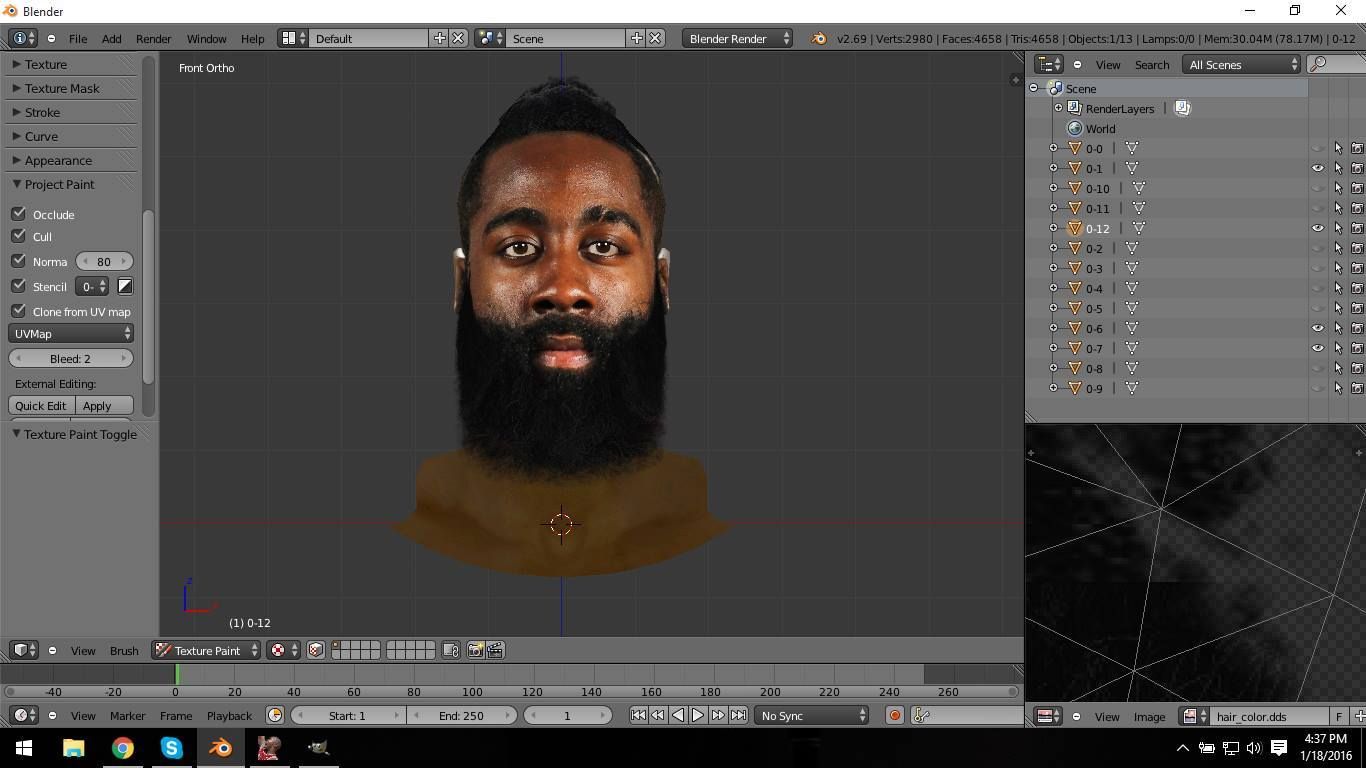Image resolution: width=1366 pixels, height=768 pixels.
Task: Hide the 0-6 object using eye icon
Action: 1317,328
